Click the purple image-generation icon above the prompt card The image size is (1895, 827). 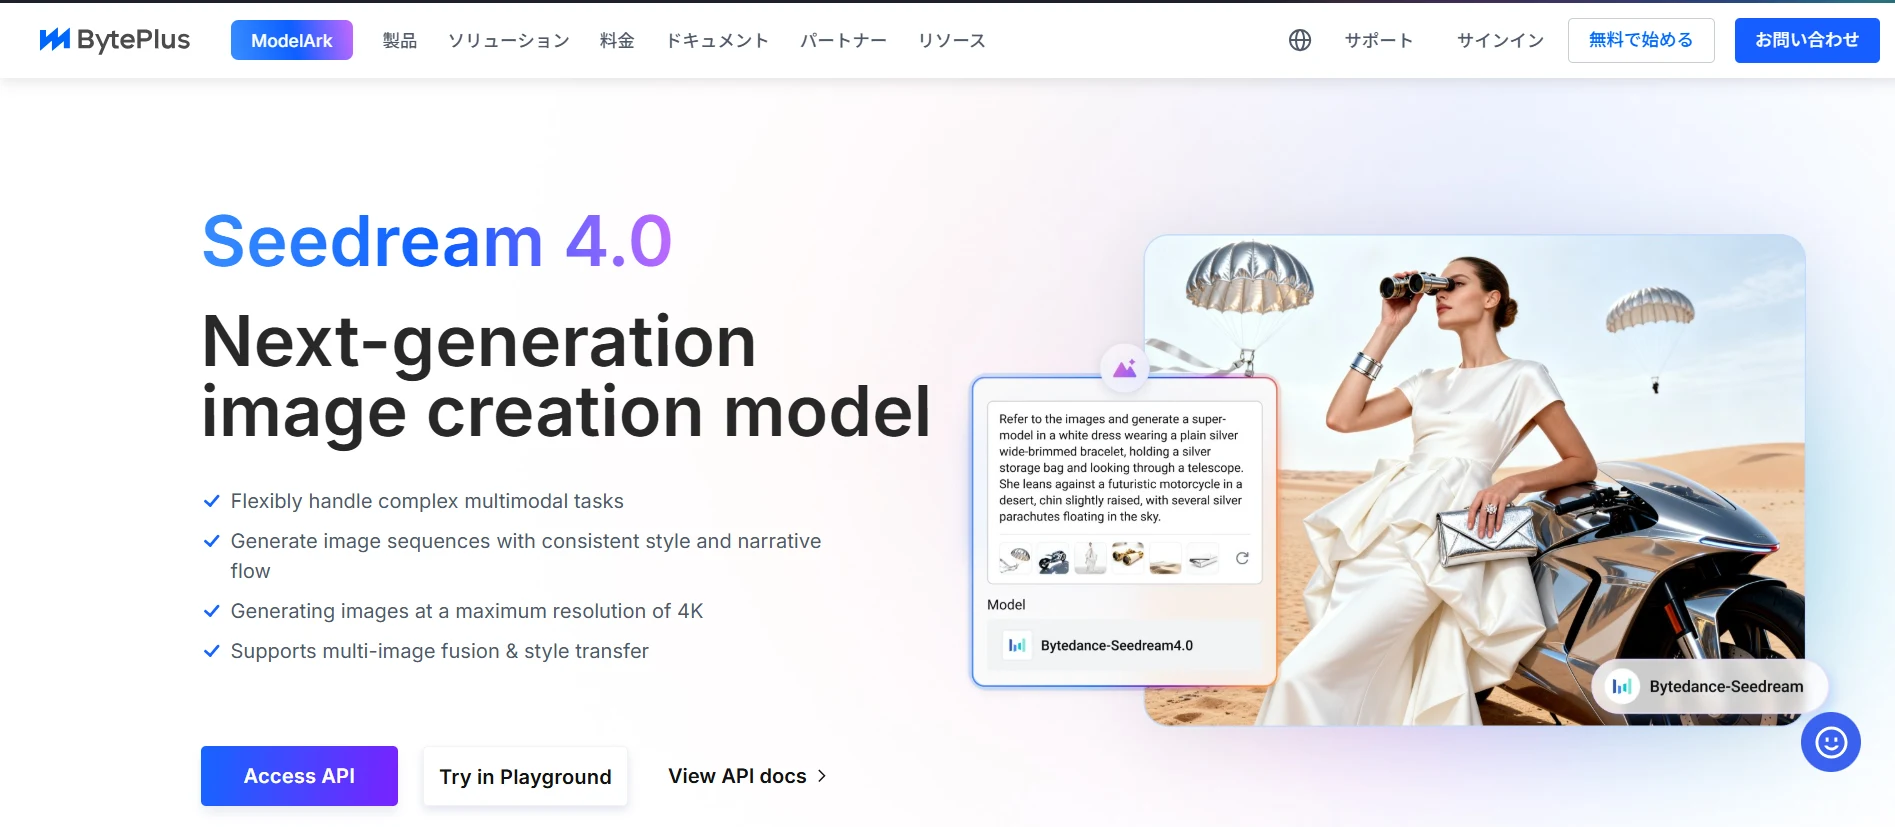pos(1125,369)
